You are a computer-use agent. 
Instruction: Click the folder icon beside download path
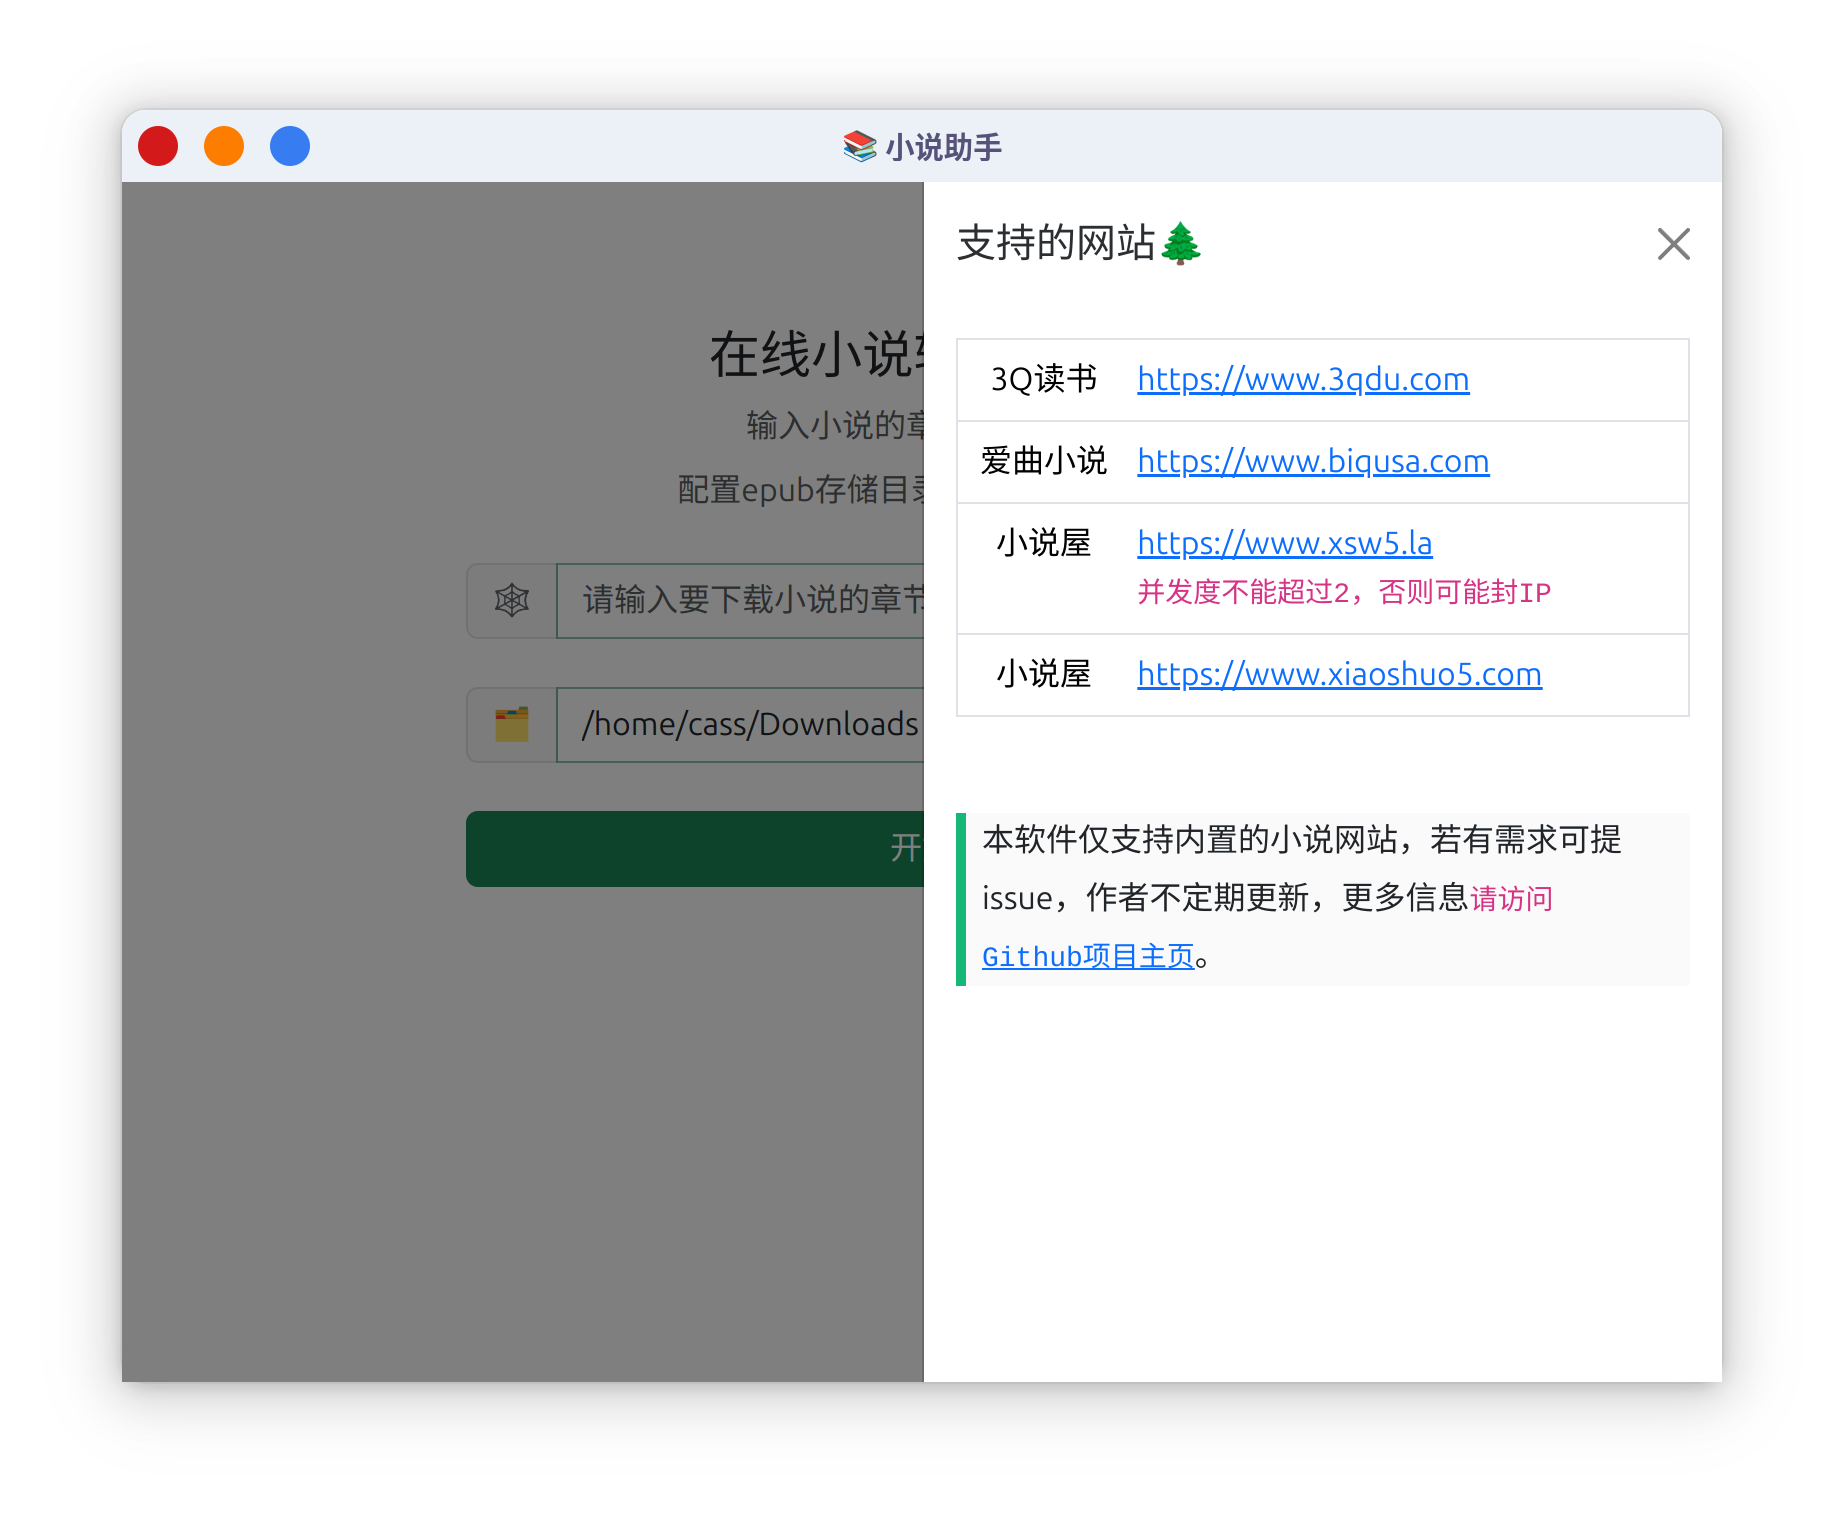click(x=512, y=724)
